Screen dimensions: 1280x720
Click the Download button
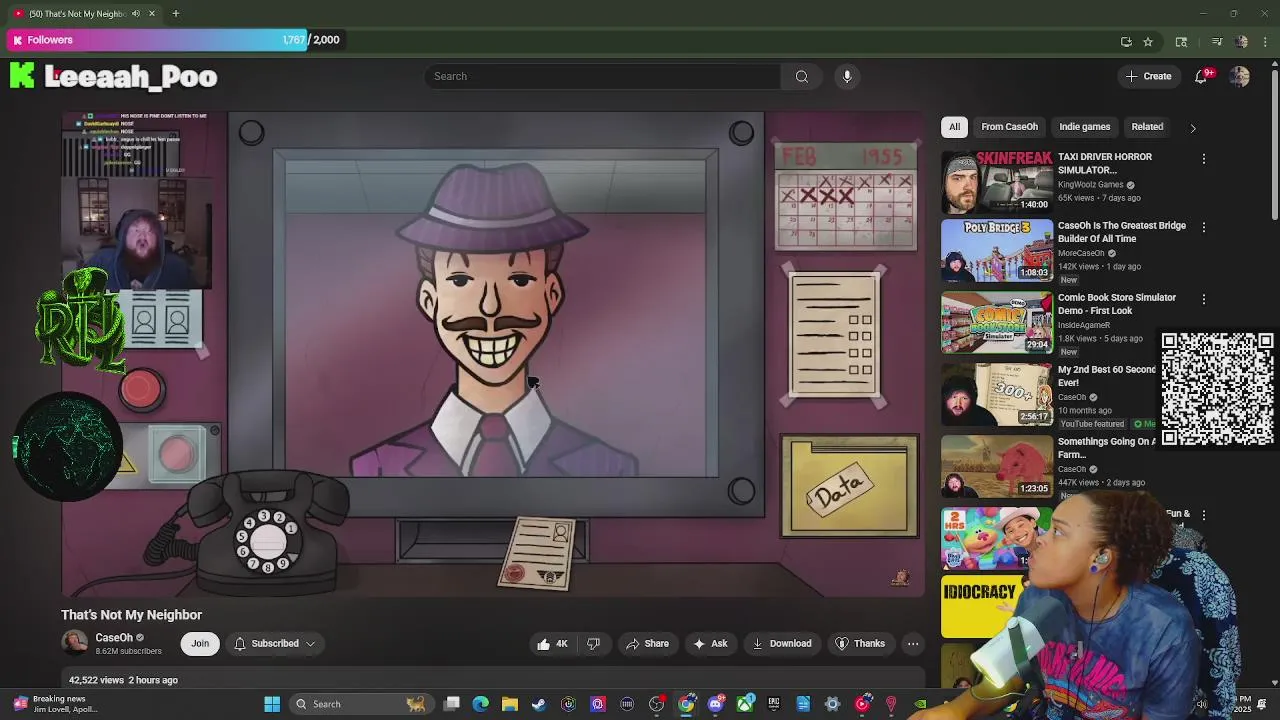pyautogui.click(x=782, y=644)
